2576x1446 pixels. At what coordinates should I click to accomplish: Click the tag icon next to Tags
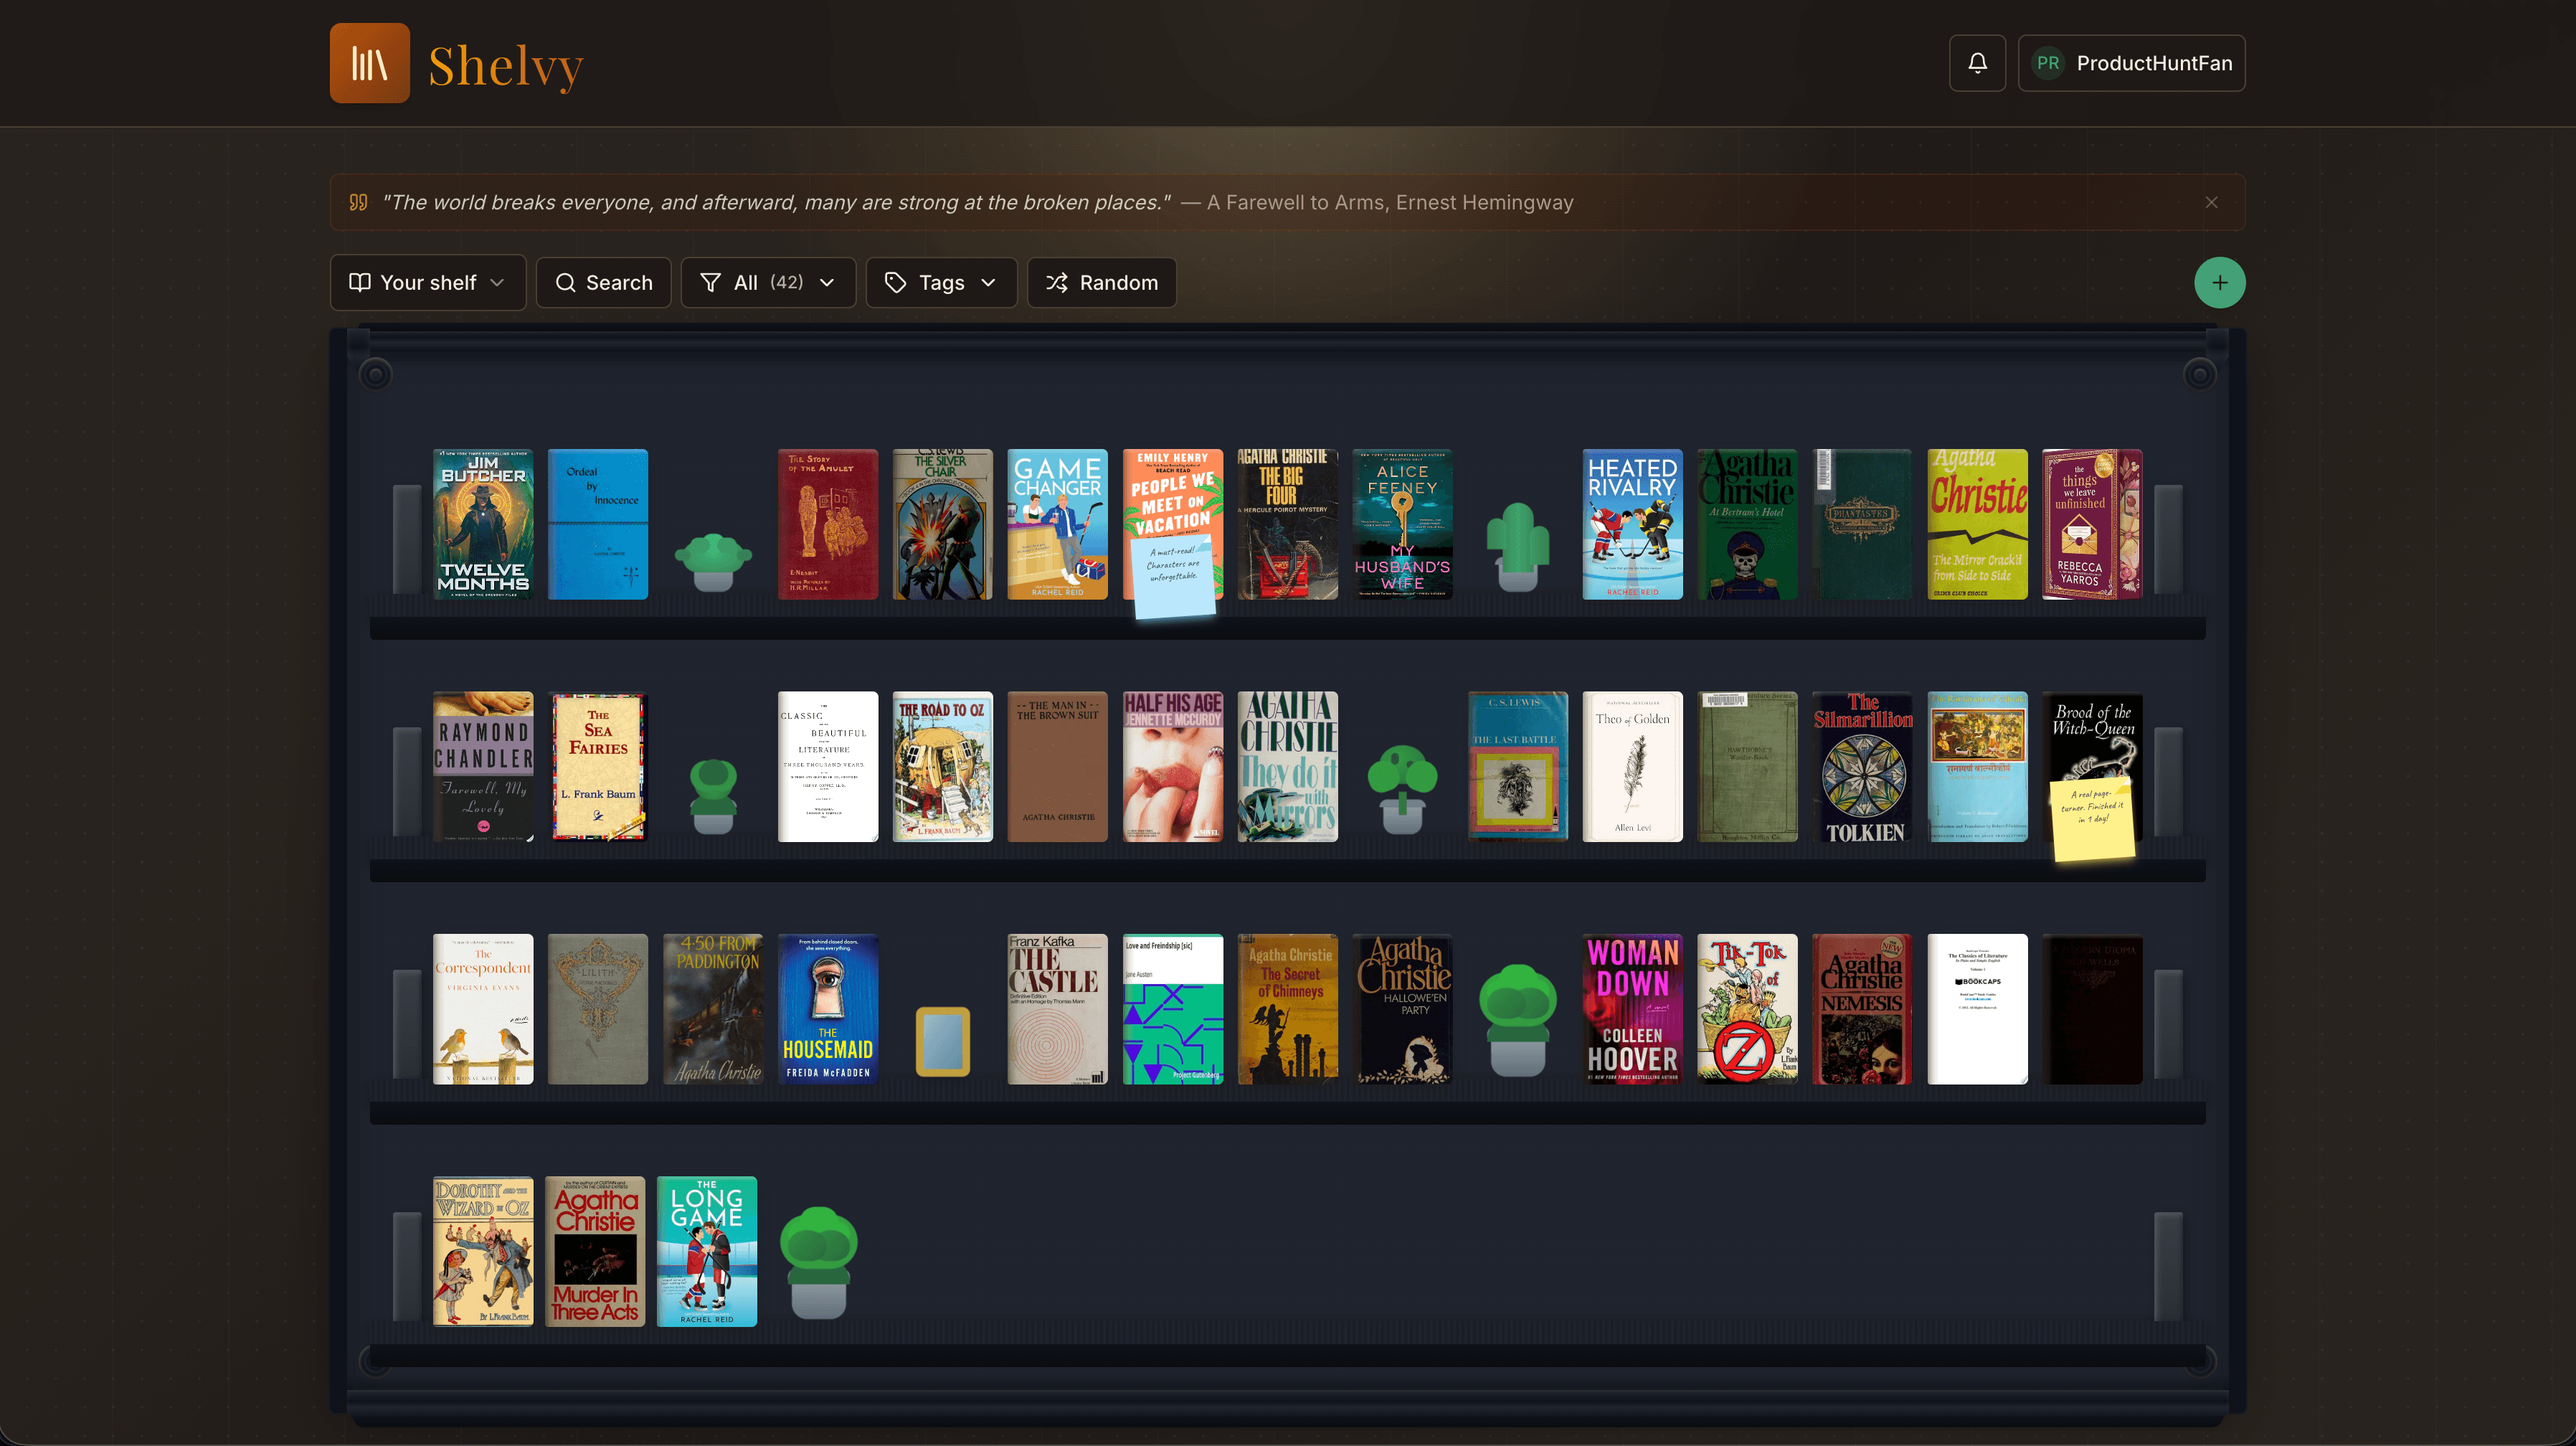[x=895, y=282]
